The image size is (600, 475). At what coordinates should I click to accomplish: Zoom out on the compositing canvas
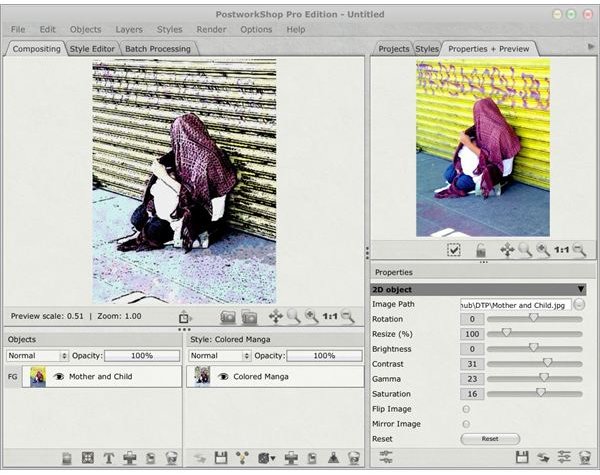(x=347, y=317)
